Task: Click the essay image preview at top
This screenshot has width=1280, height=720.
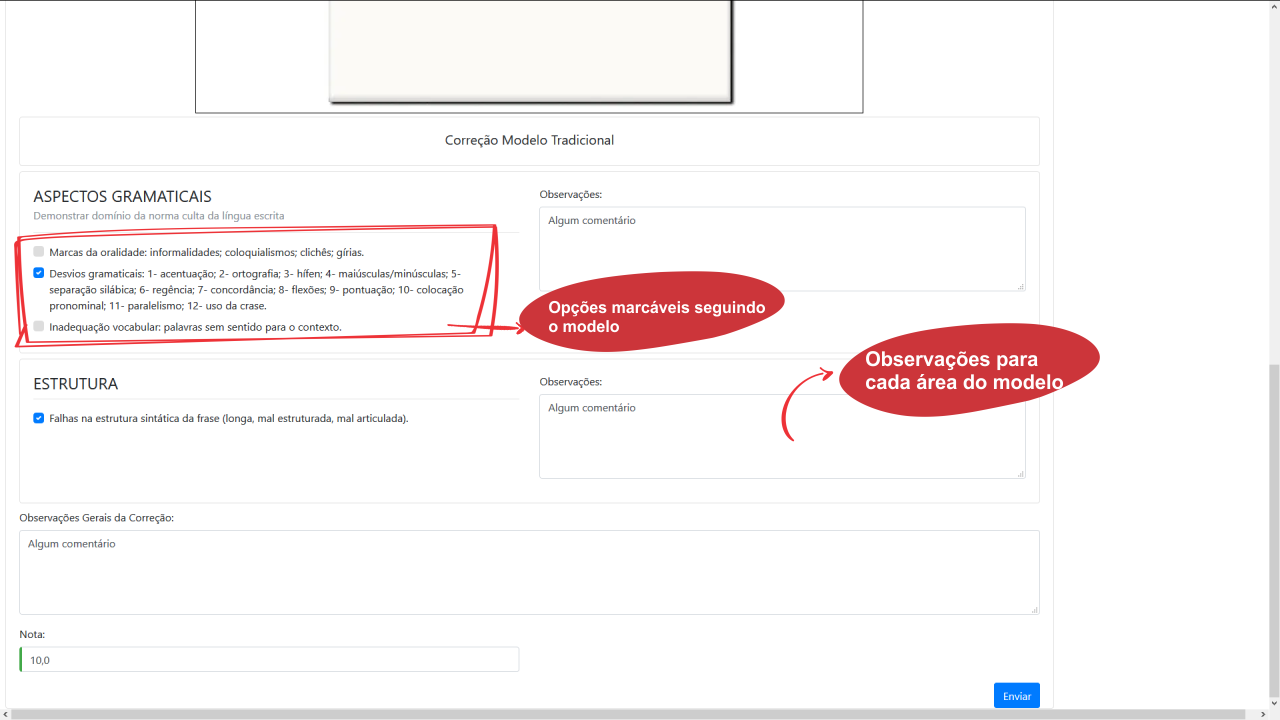Action: [530, 50]
